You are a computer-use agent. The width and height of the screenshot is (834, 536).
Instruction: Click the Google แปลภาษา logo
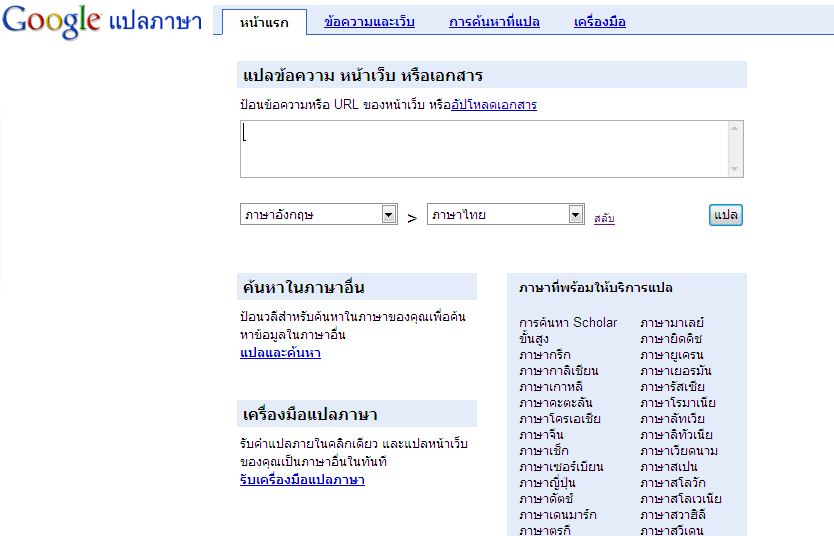click(102, 21)
